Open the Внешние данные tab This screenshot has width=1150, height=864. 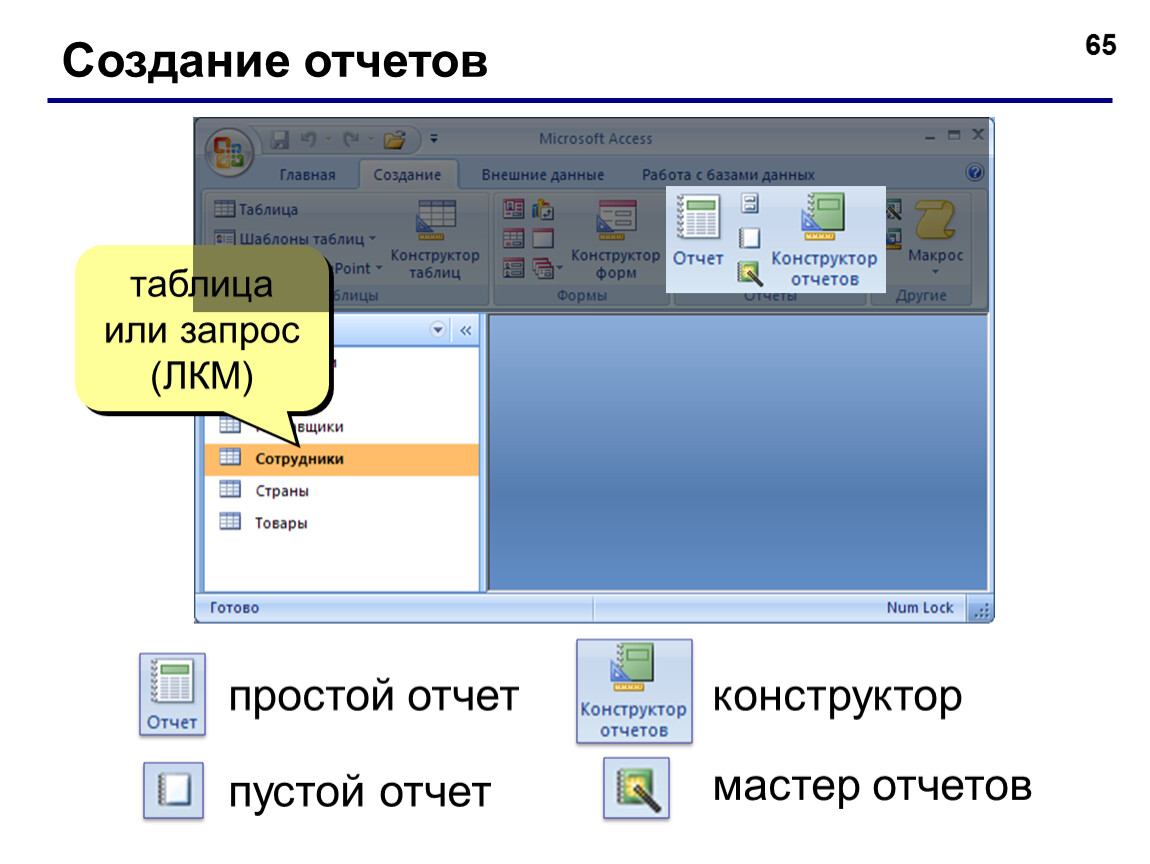coord(543,175)
